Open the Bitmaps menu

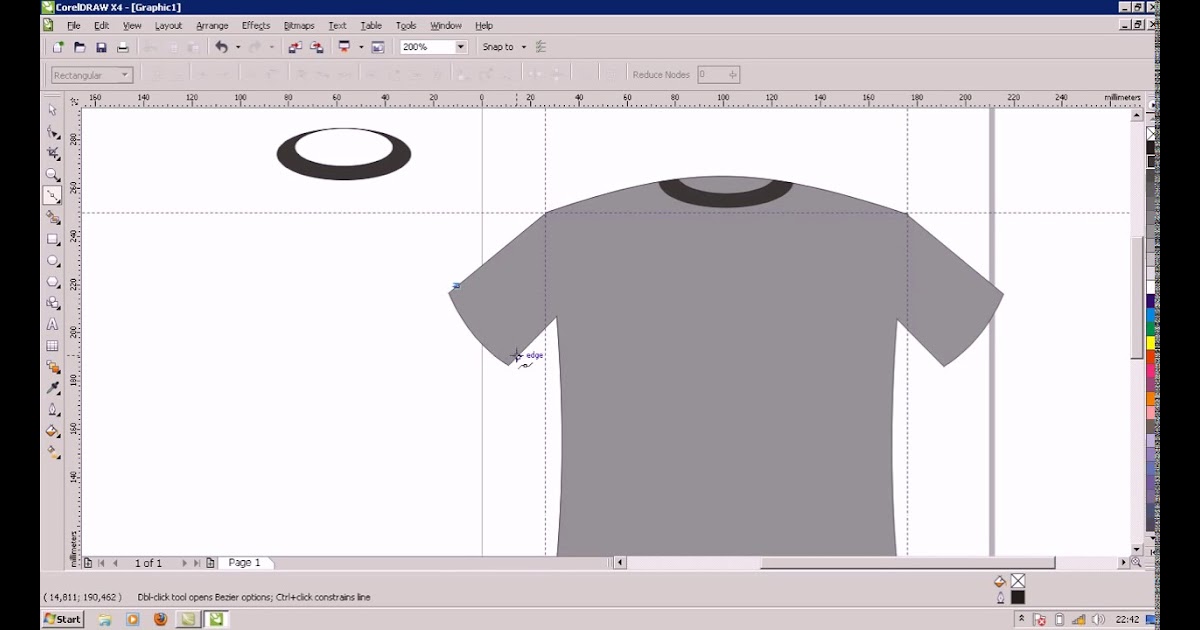300,25
